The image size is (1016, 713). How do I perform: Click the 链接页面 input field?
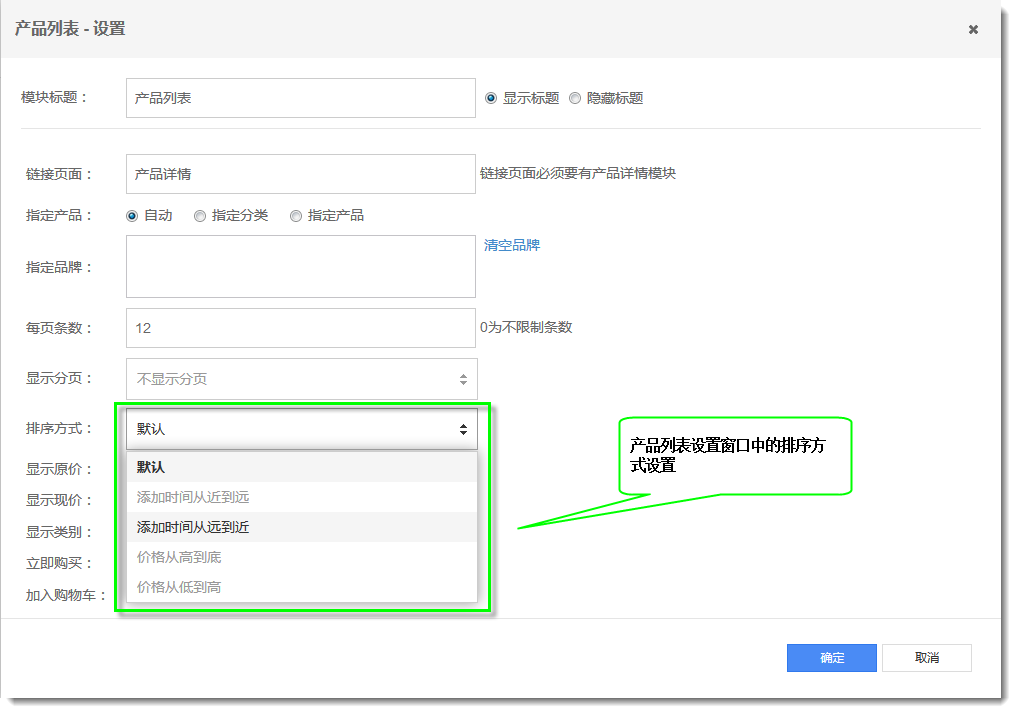click(300, 174)
